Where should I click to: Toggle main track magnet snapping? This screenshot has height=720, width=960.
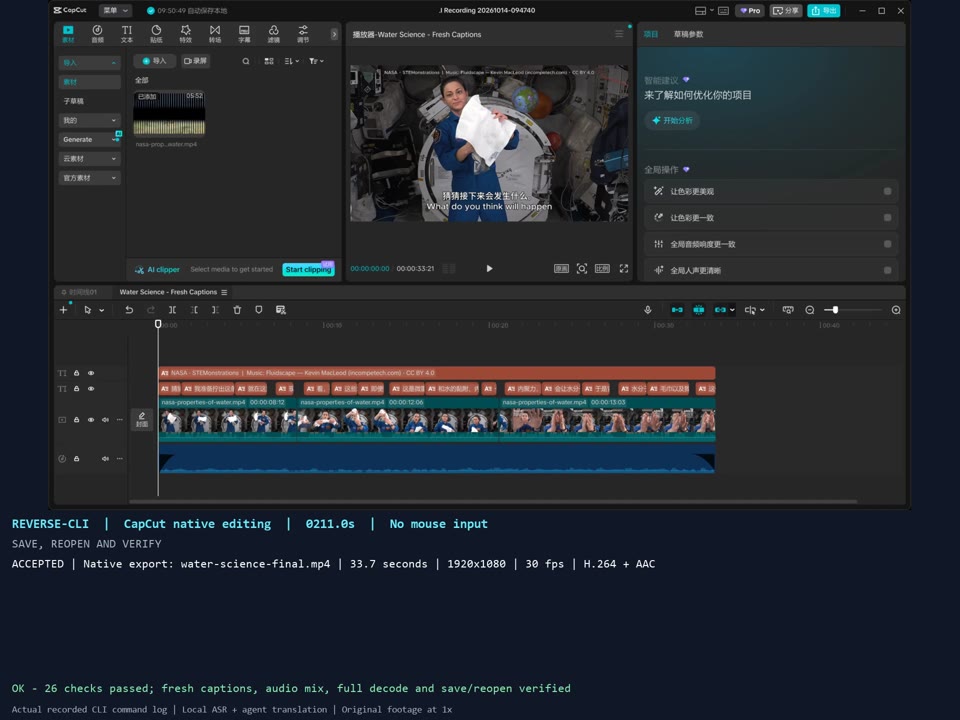[677, 310]
